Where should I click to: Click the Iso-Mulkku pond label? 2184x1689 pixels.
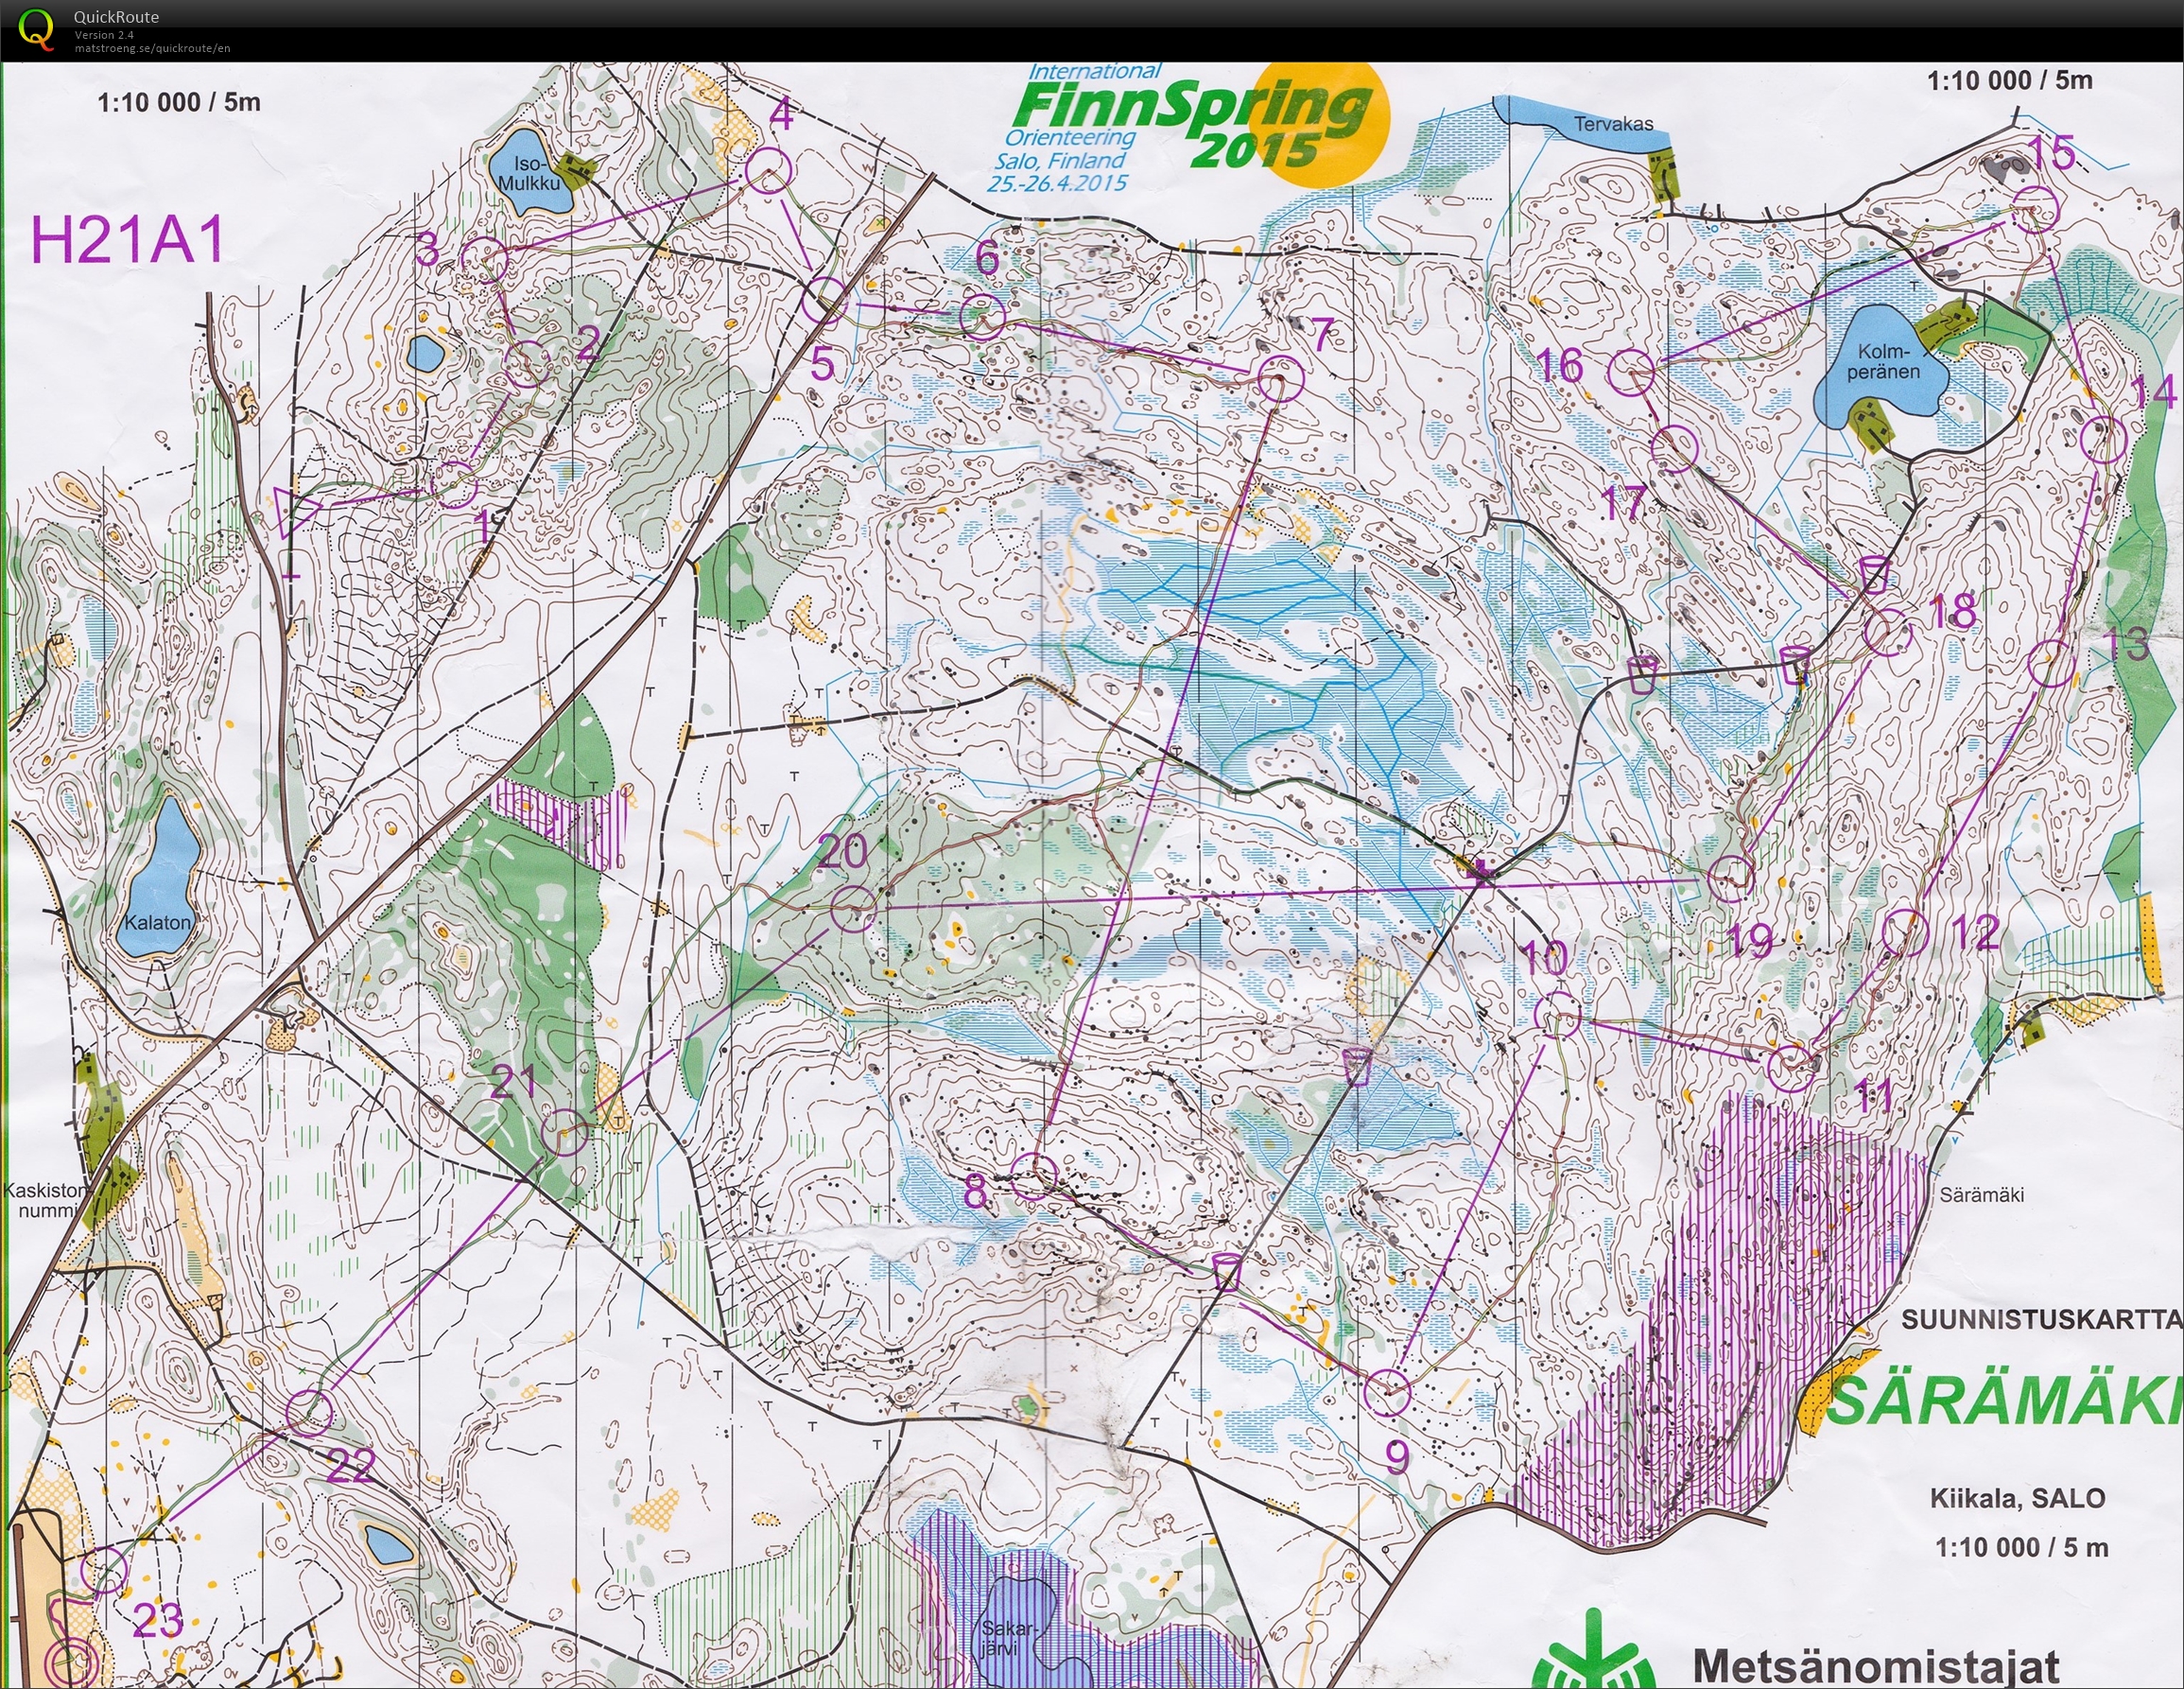[529, 173]
